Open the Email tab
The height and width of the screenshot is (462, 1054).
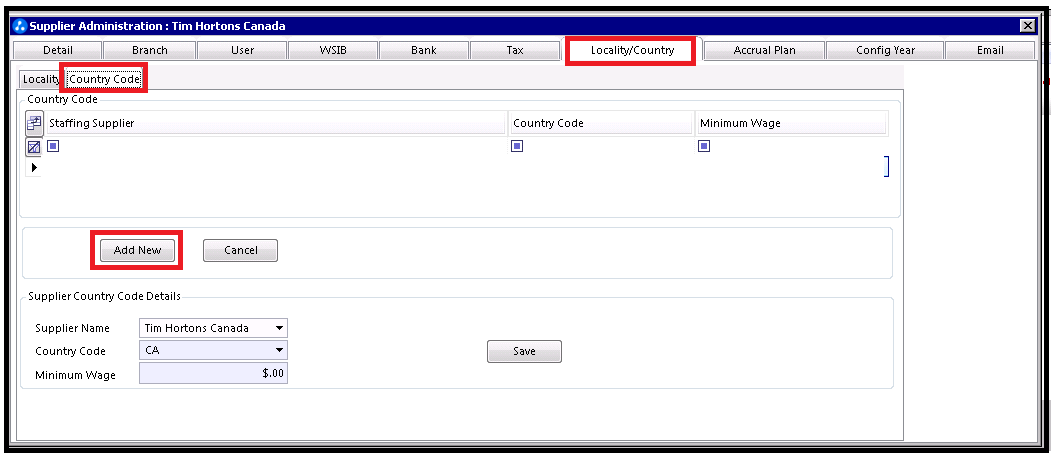tap(990, 50)
